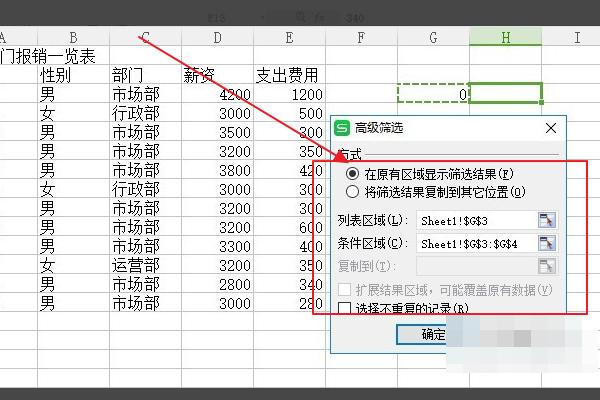The height and width of the screenshot is (400, 600).
Task: Select column B header
Action: tap(73, 38)
